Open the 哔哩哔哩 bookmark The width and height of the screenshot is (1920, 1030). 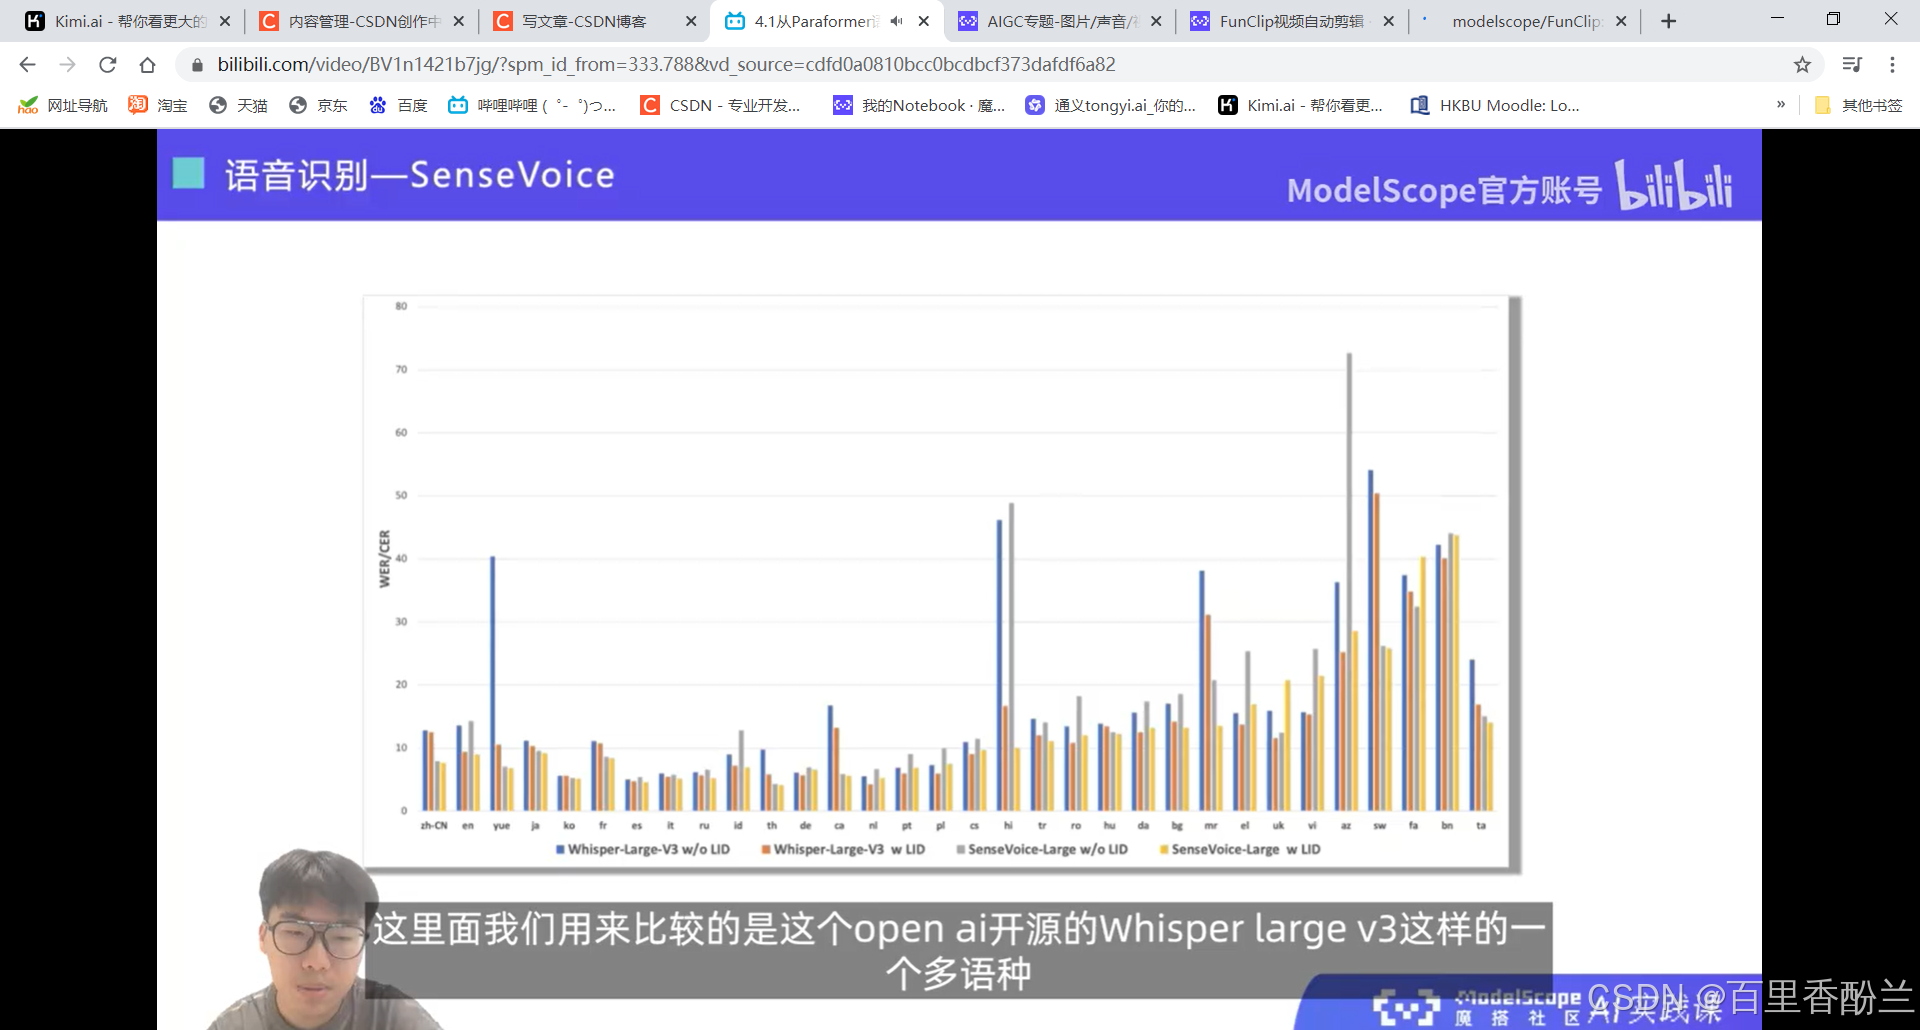point(532,105)
